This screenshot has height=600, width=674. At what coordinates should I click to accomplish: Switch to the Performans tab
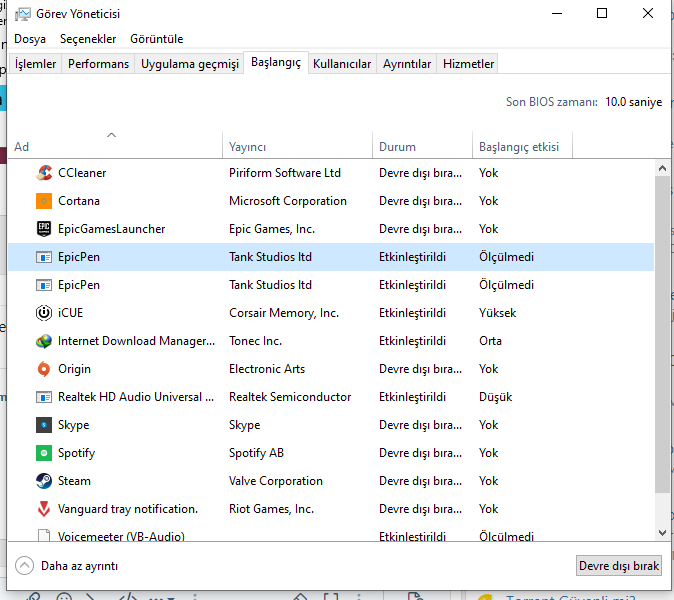98,64
